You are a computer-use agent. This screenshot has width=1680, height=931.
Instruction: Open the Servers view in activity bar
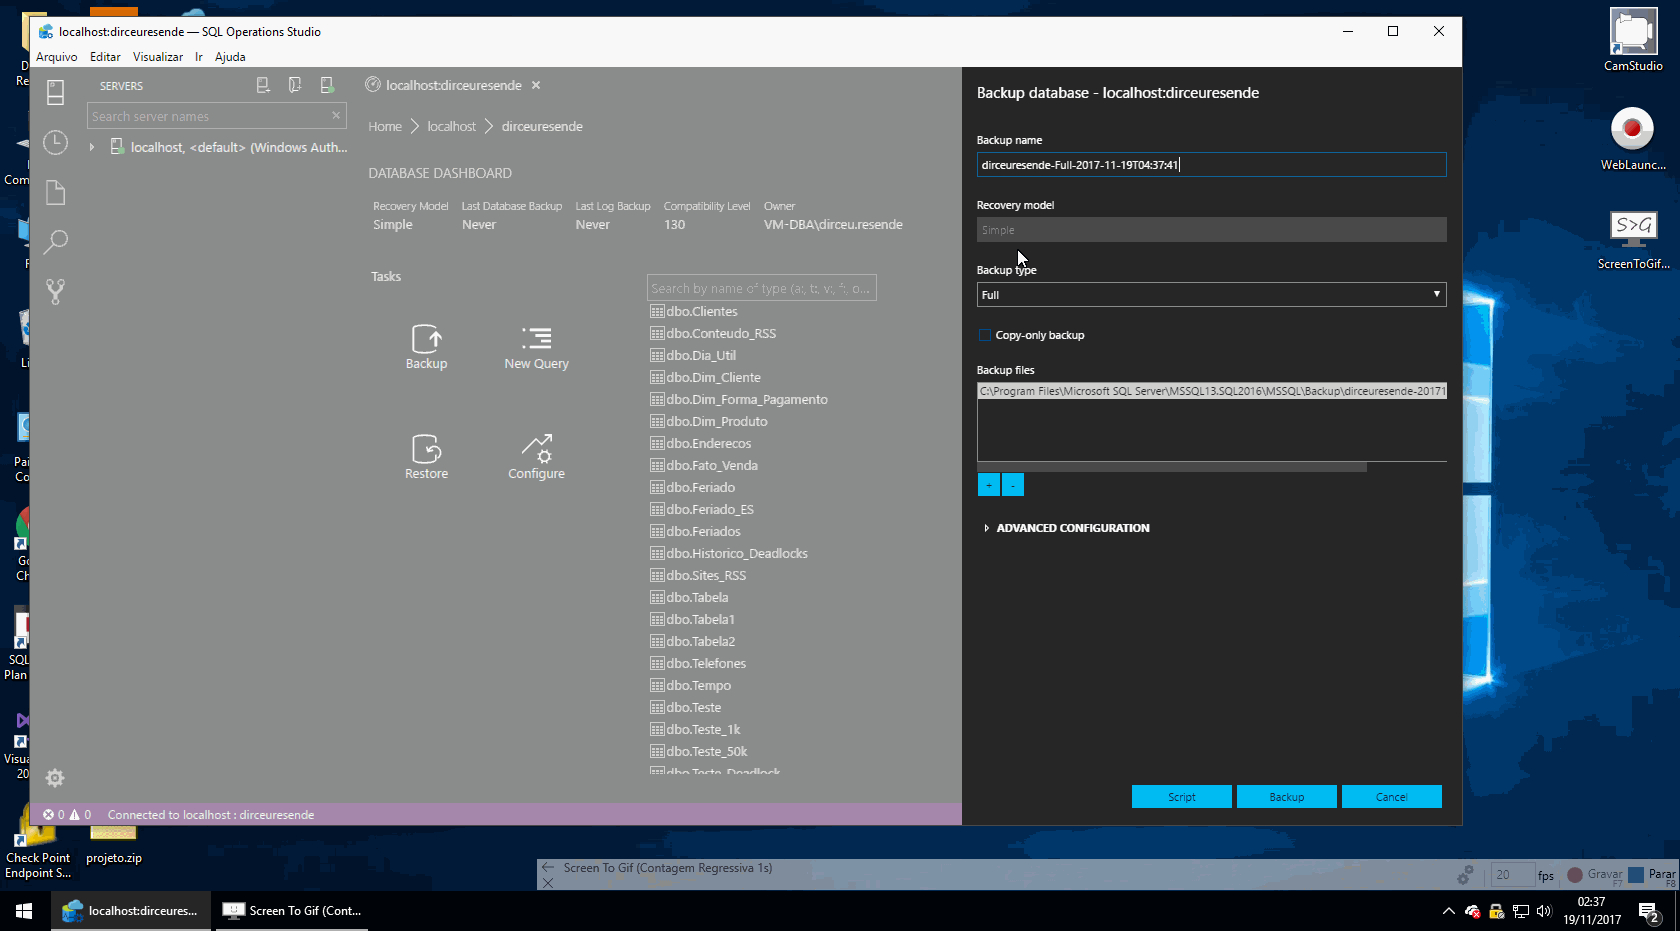[x=55, y=93]
